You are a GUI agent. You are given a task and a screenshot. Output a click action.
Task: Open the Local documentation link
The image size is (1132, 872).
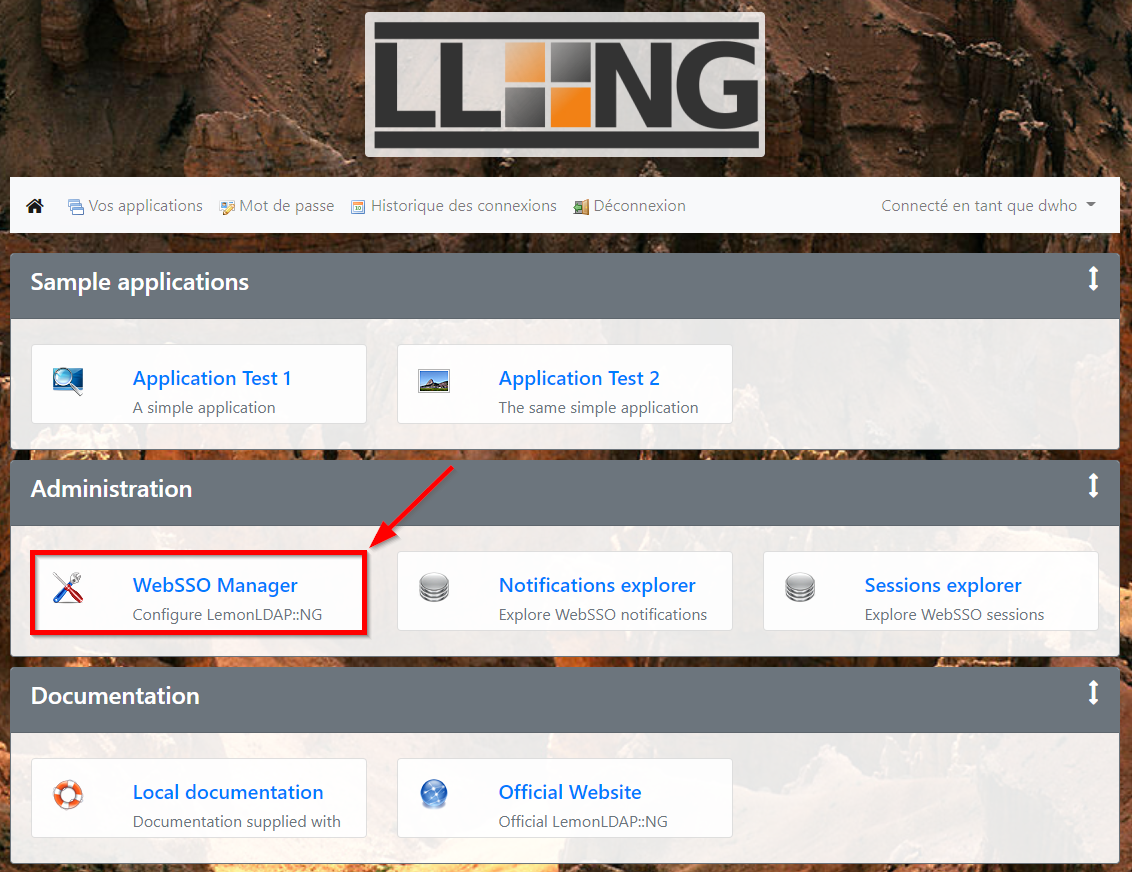(228, 793)
